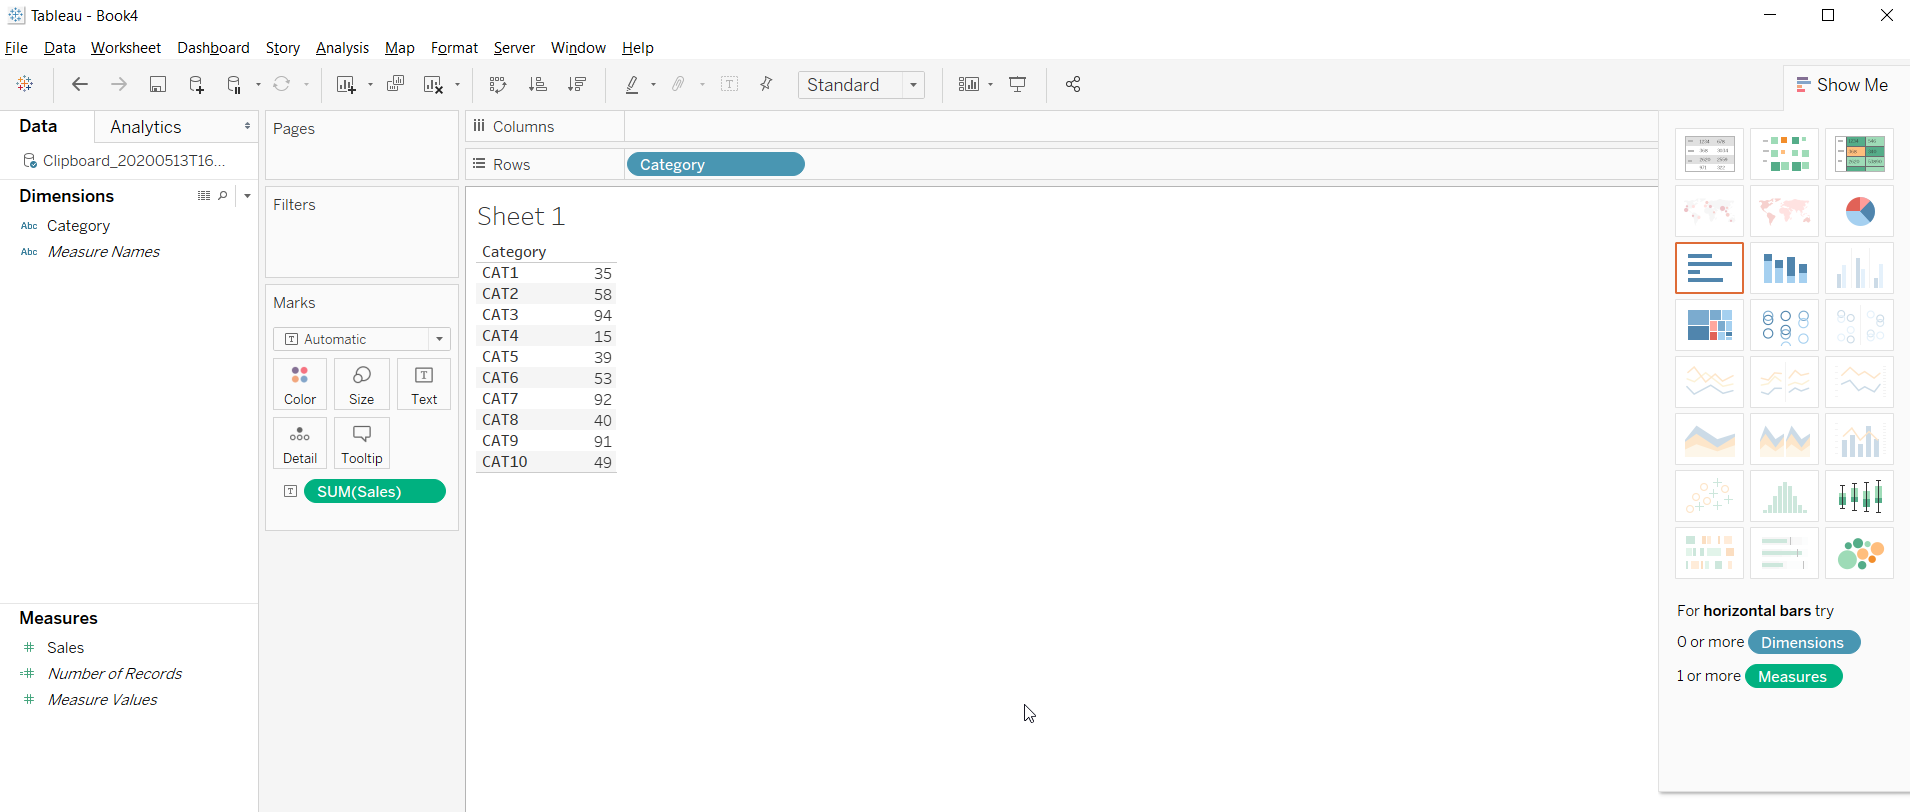Click the Undo back arrow
1910x812 pixels.
pyautogui.click(x=80, y=85)
